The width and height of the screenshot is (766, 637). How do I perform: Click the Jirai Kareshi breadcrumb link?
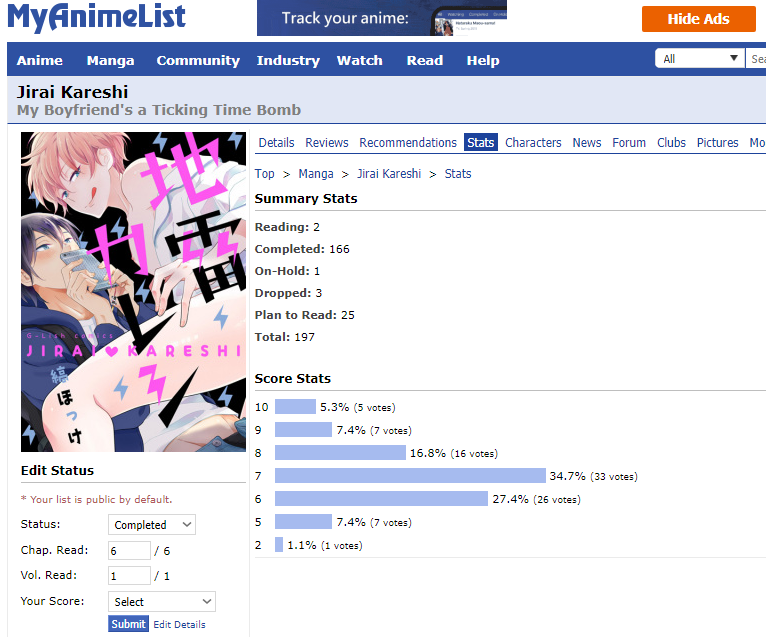(x=389, y=174)
